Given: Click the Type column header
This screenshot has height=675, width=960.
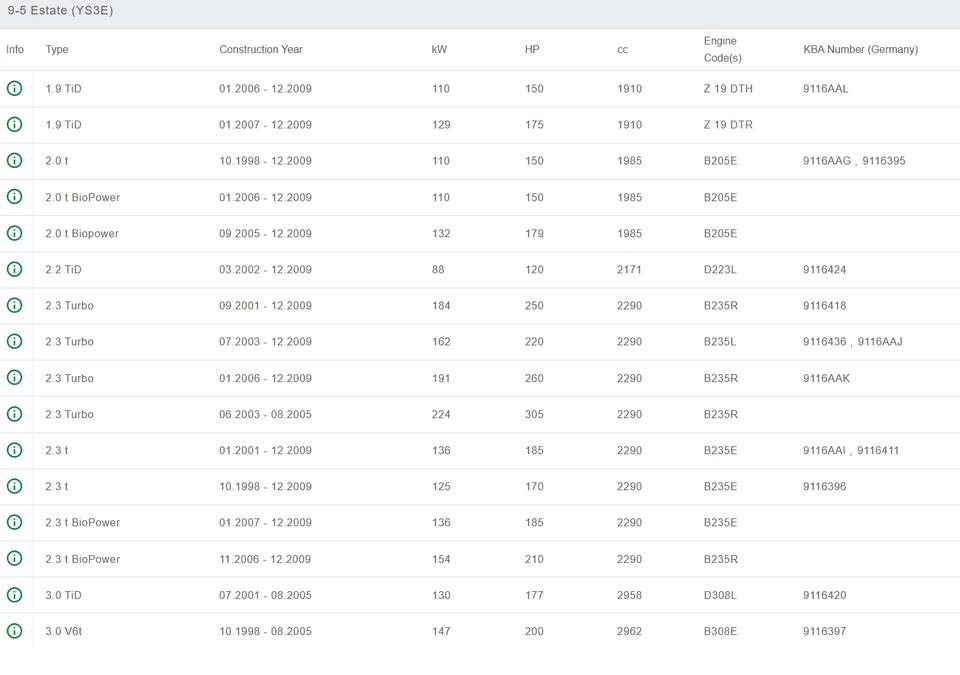Looking at the screenshot, I should (x=57, y=50).
